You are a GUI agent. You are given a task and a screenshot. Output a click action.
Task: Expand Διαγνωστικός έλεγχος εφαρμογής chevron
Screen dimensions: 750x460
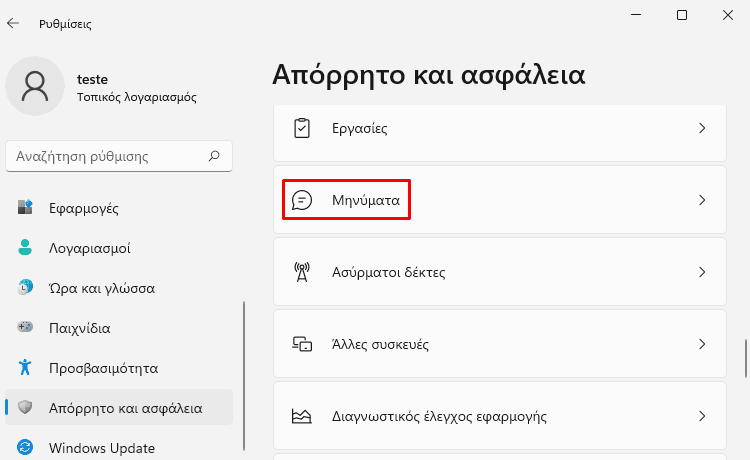pos(702,416)
